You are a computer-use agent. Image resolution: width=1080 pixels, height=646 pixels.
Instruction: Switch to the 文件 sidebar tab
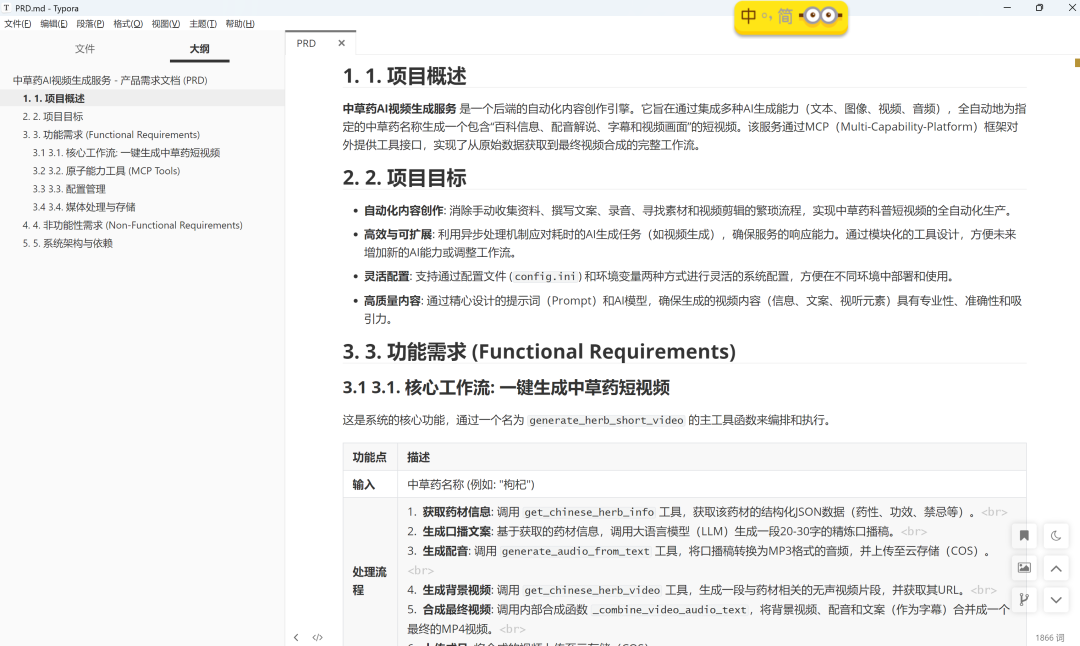click(85, 48)
